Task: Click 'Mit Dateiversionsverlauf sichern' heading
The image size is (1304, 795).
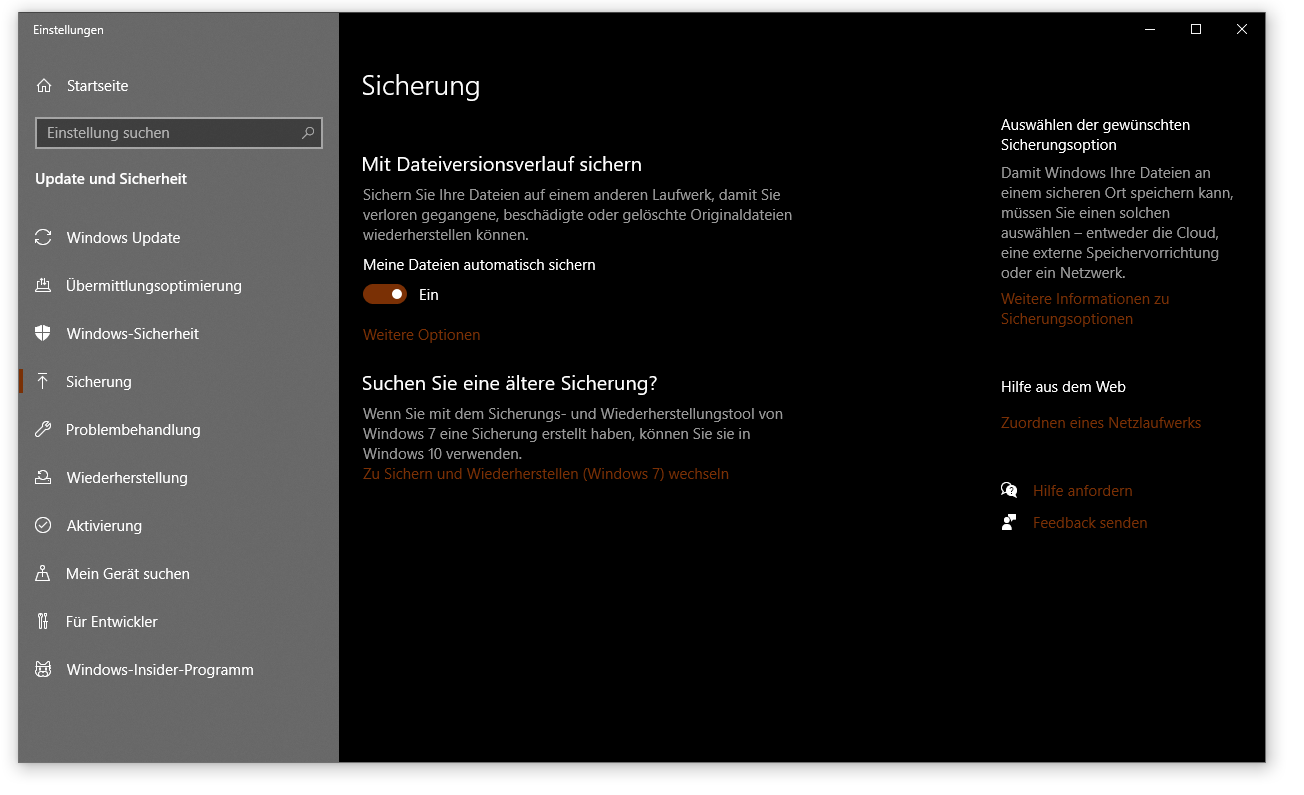Action: (502, 164)
